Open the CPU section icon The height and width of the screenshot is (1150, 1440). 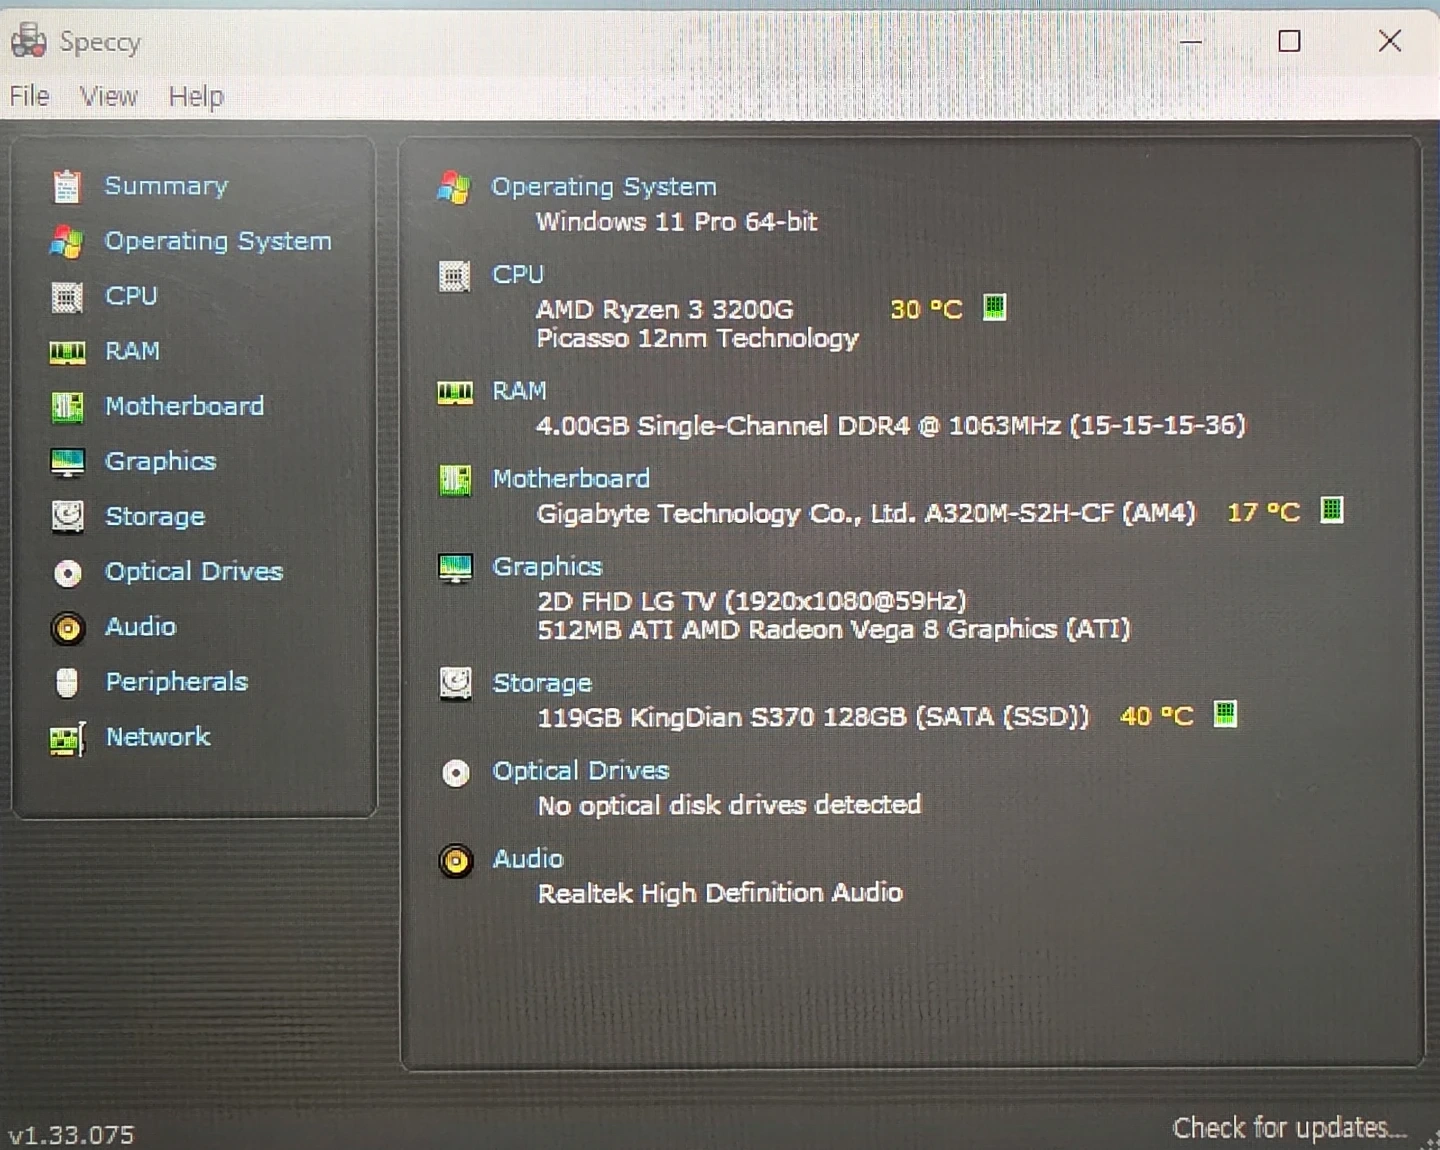(x=67, y=296)
